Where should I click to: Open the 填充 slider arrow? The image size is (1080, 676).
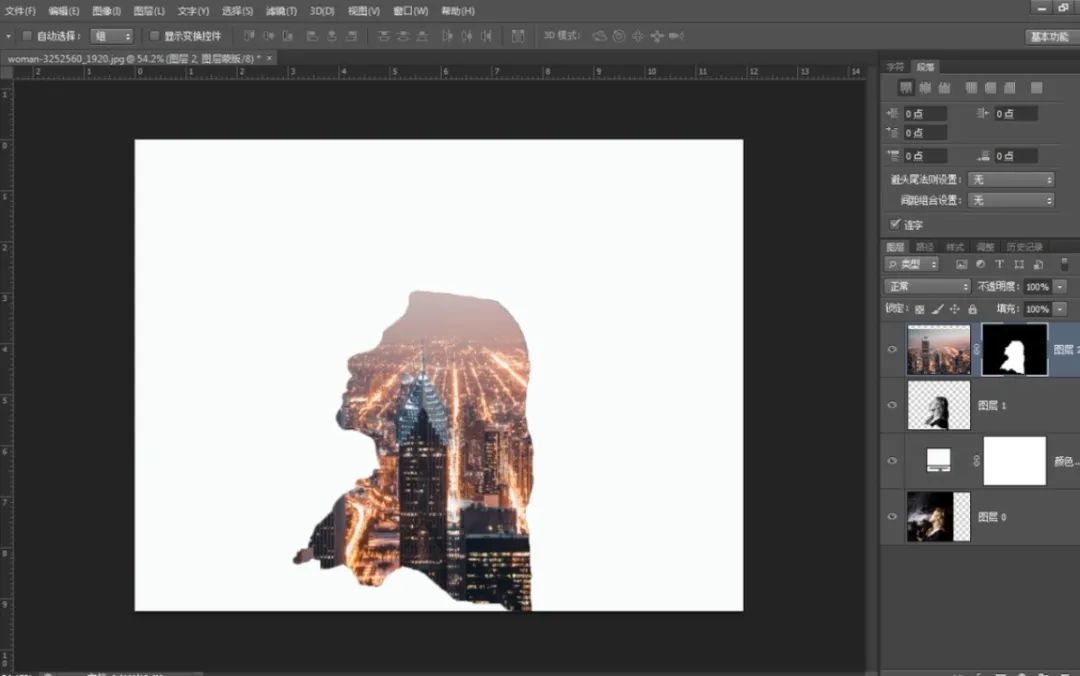(1061, 309)
